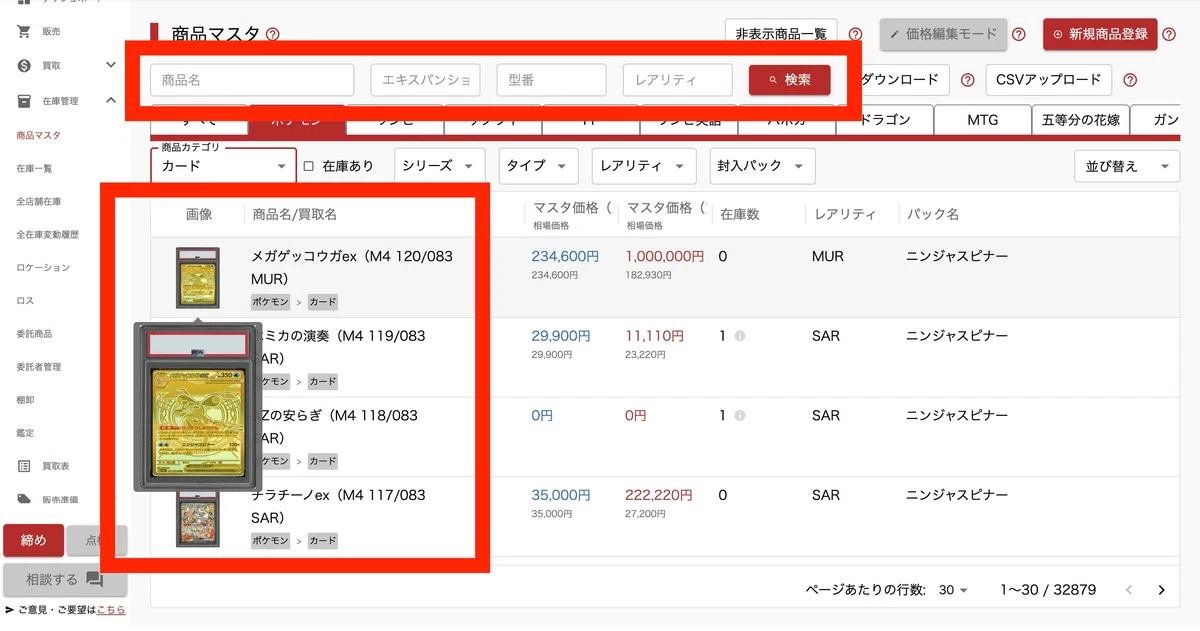The height and width of the screenshot is (631, 1200).
Task: Collapse the 在庫管理 sidebar section
Action: click(x=111, y=100)
